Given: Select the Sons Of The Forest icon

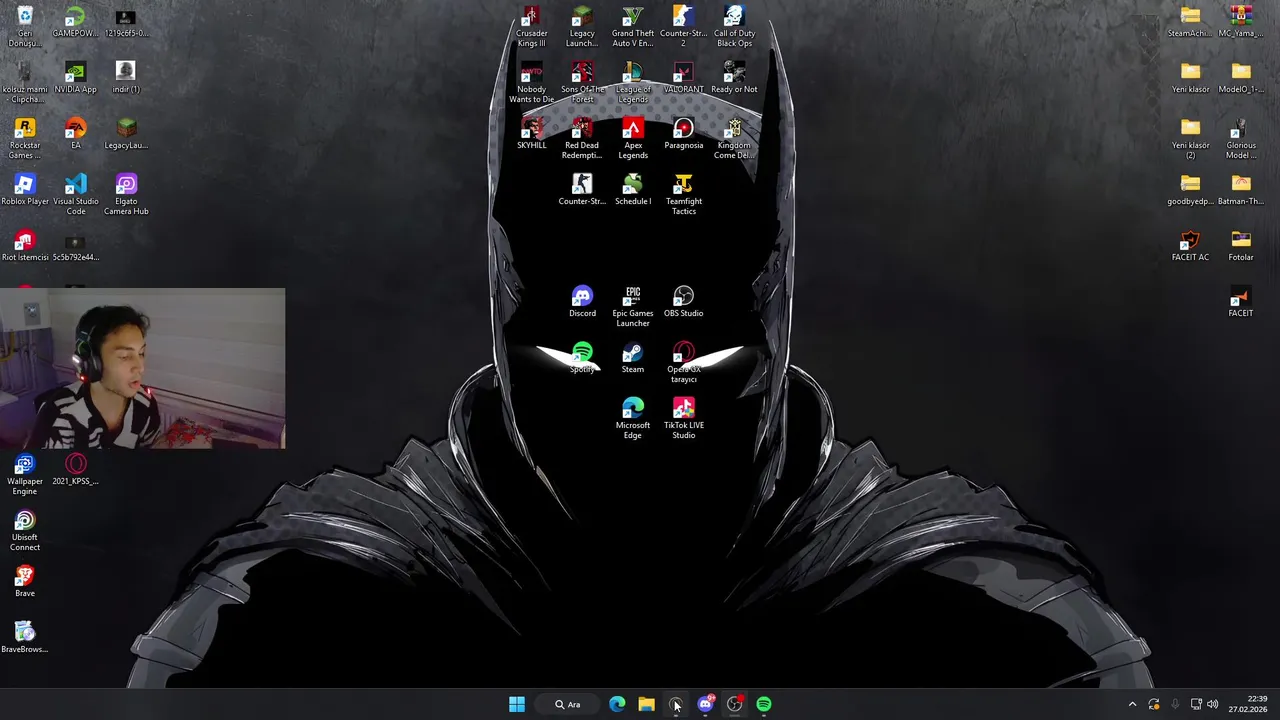Looking at the screenshot, I should point(582,83).
